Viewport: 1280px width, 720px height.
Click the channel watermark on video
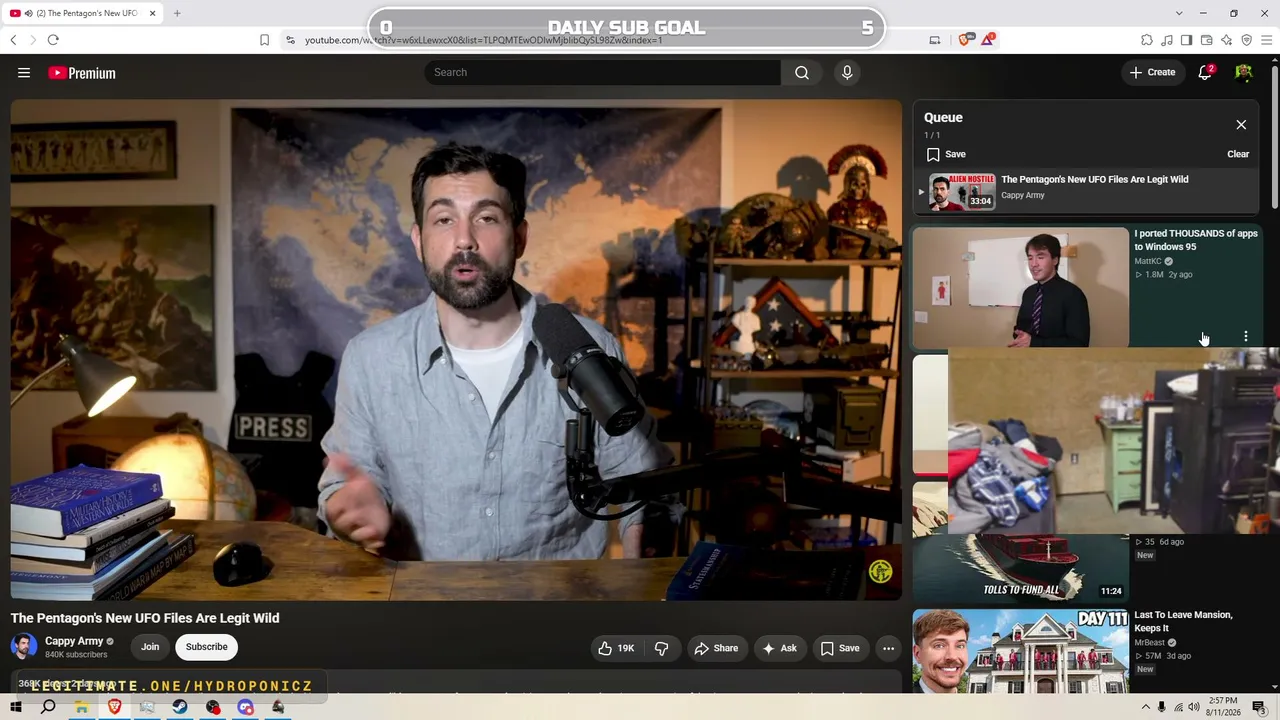[x=880, y=571]
